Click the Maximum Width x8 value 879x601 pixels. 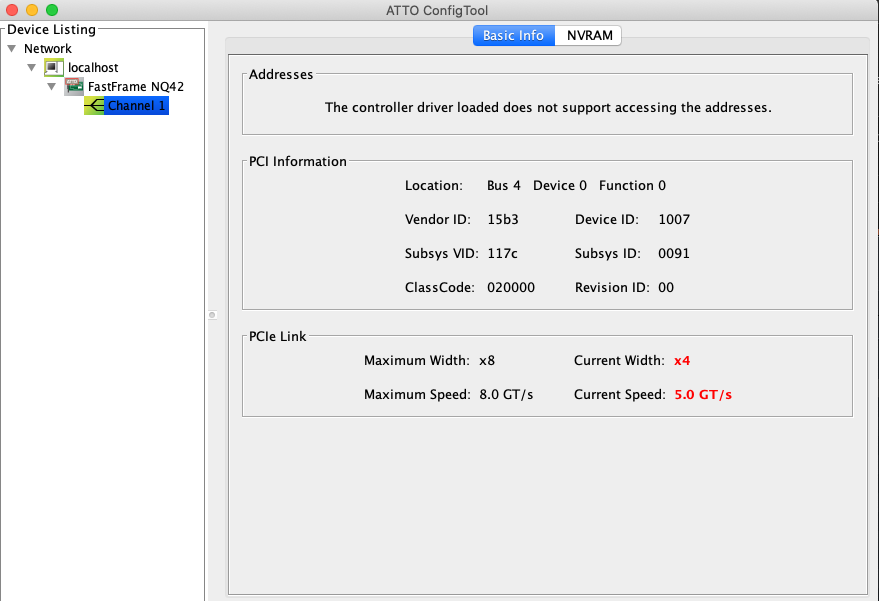tap(487, 360)
